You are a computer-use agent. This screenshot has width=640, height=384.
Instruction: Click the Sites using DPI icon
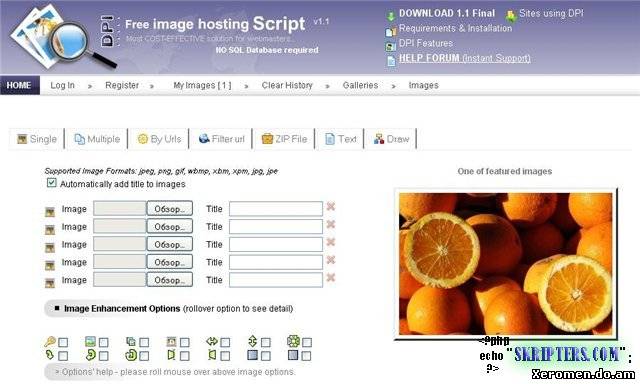(511, 16)
